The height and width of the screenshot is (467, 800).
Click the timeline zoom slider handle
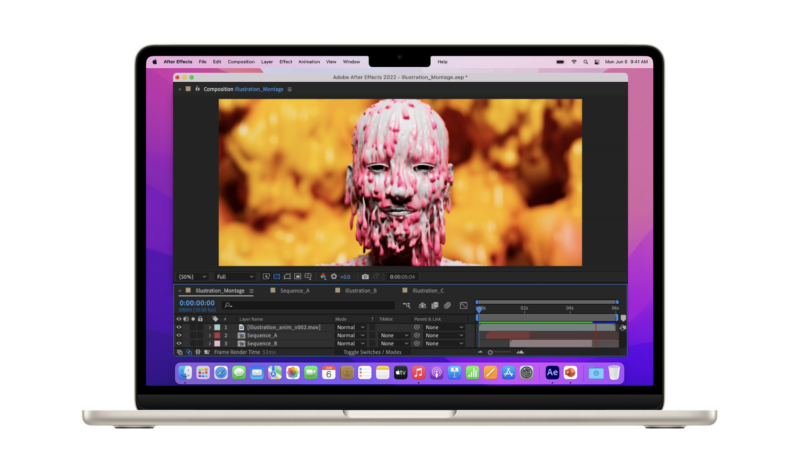(490, 352)
